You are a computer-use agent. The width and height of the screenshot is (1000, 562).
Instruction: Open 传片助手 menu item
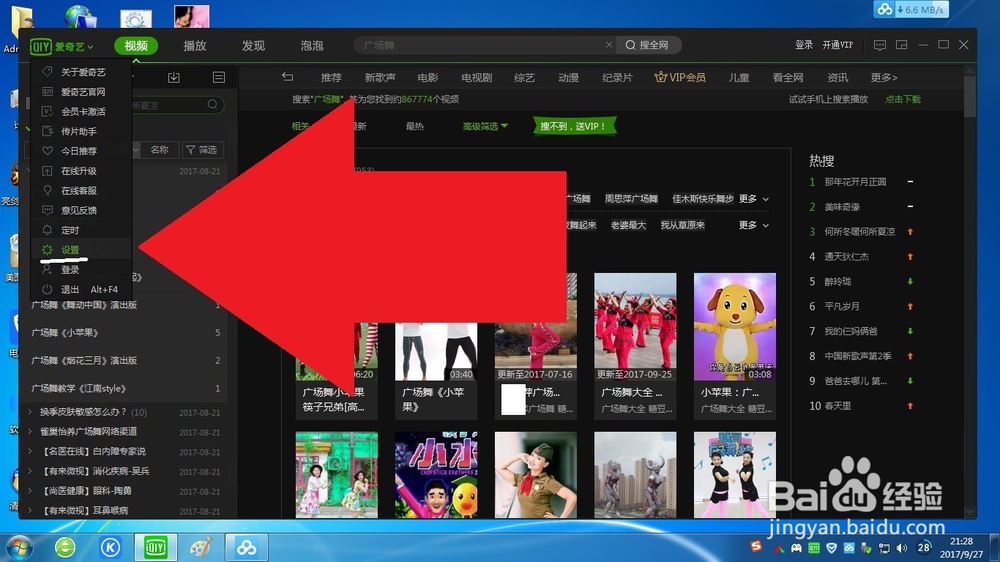[x=82, y=131]
